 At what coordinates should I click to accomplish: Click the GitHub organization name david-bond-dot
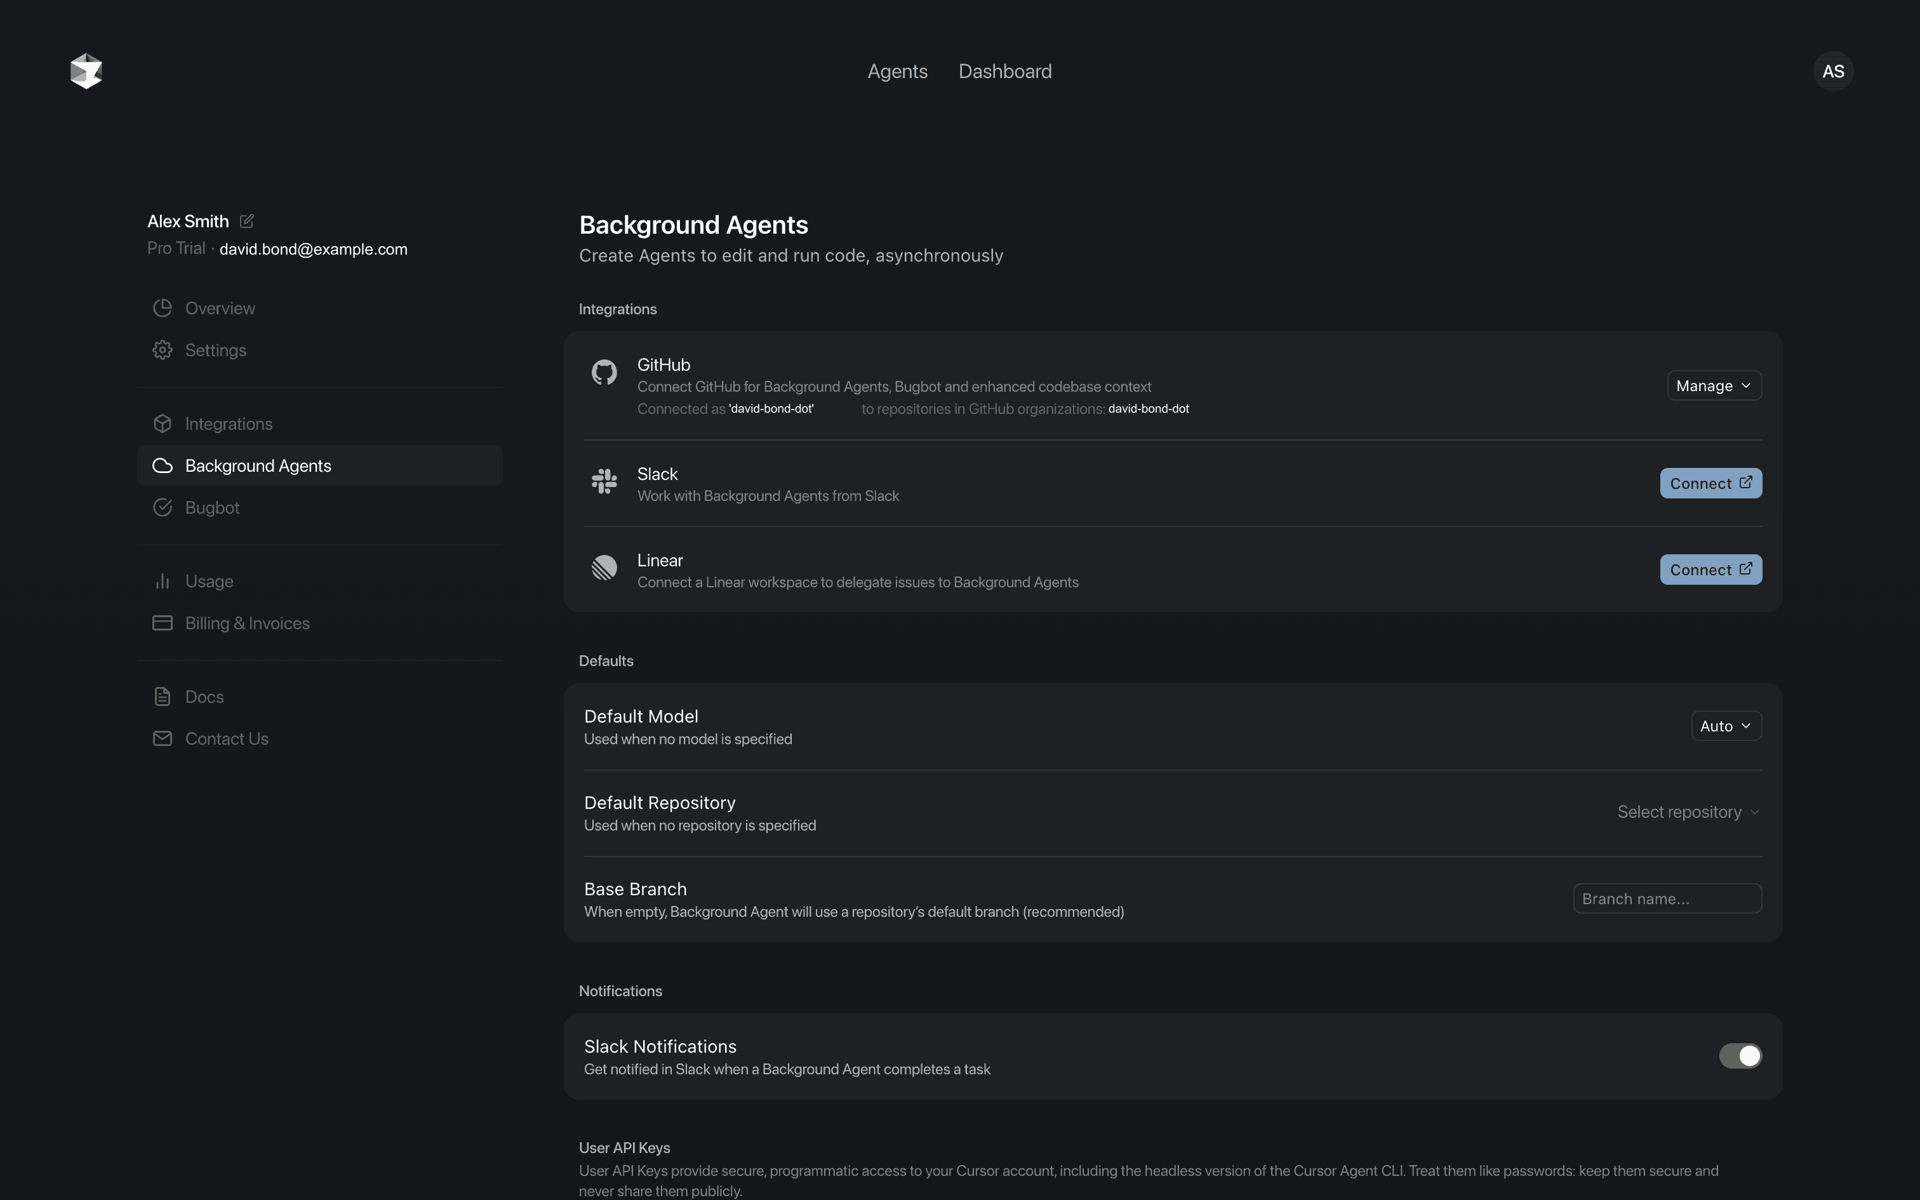point(1148,409)
